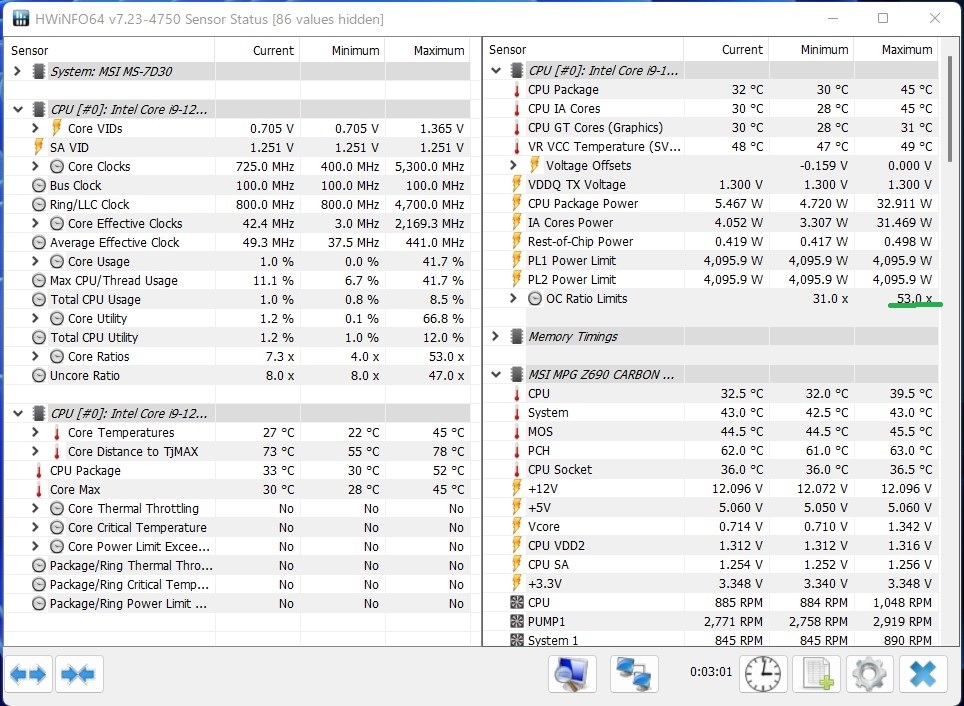Viewport: 964px width, 706px height.
Task: Select the Max CPU/Thread Usage row
Action: coord(237,280)
